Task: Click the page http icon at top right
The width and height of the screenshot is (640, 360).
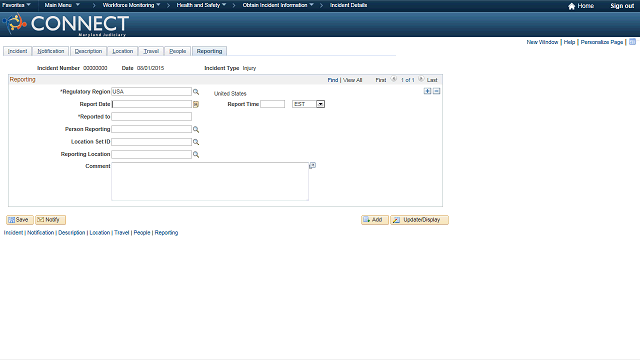Action: coord(632,42)
